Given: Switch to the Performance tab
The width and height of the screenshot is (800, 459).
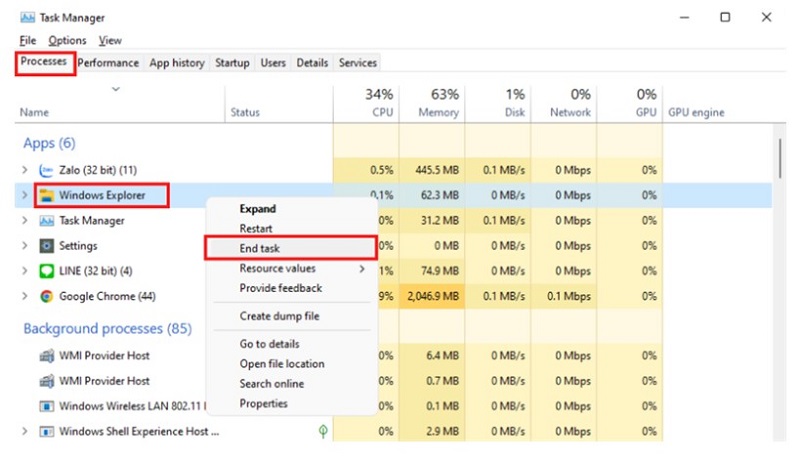Looking at the screenshot, I should (108, 63).
